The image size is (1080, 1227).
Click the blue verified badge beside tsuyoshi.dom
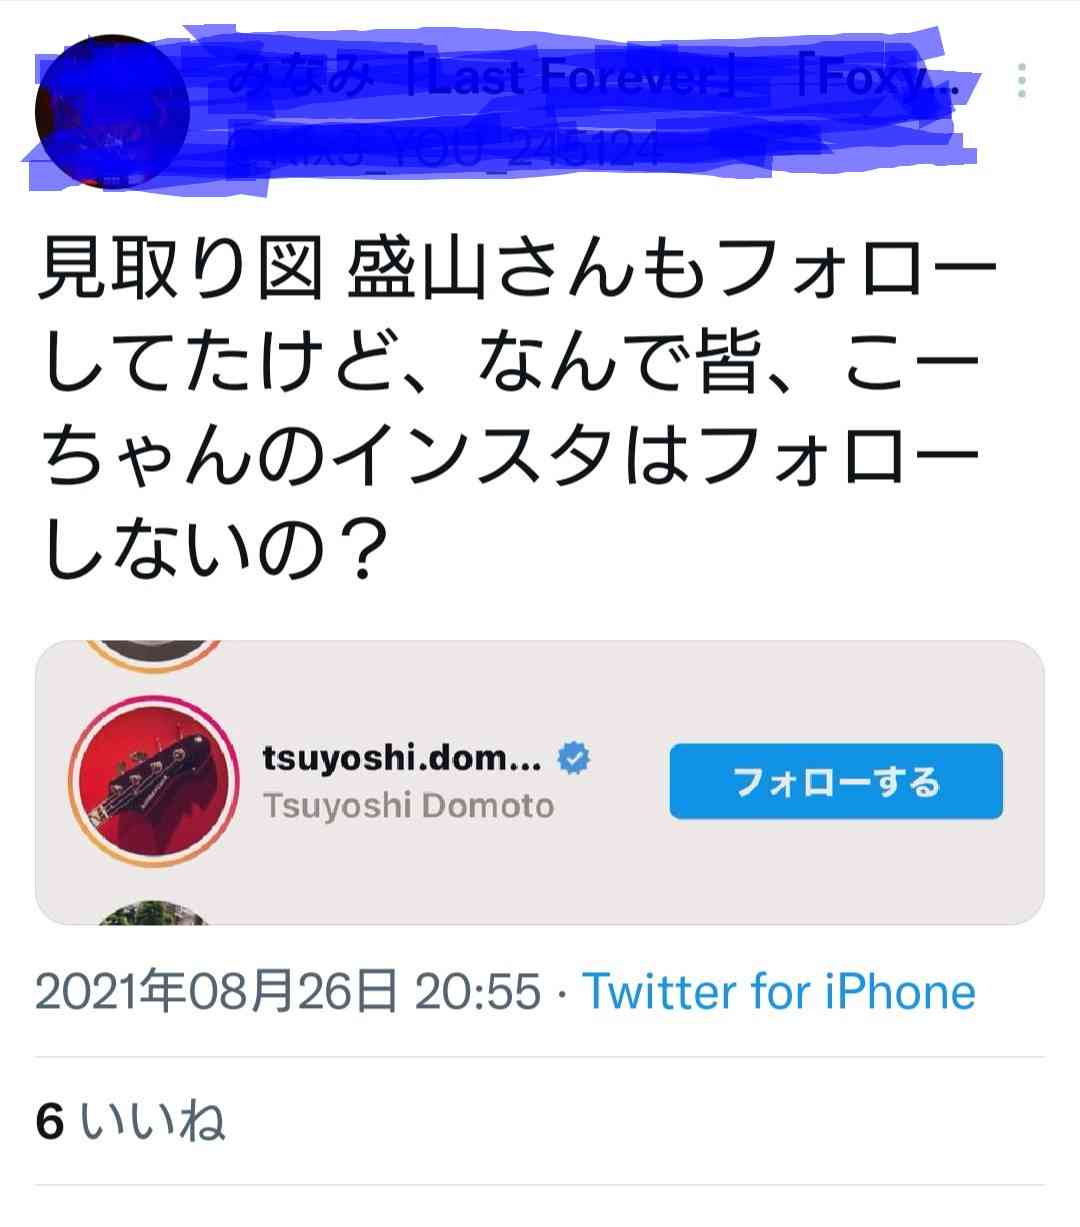click(573, 758)
